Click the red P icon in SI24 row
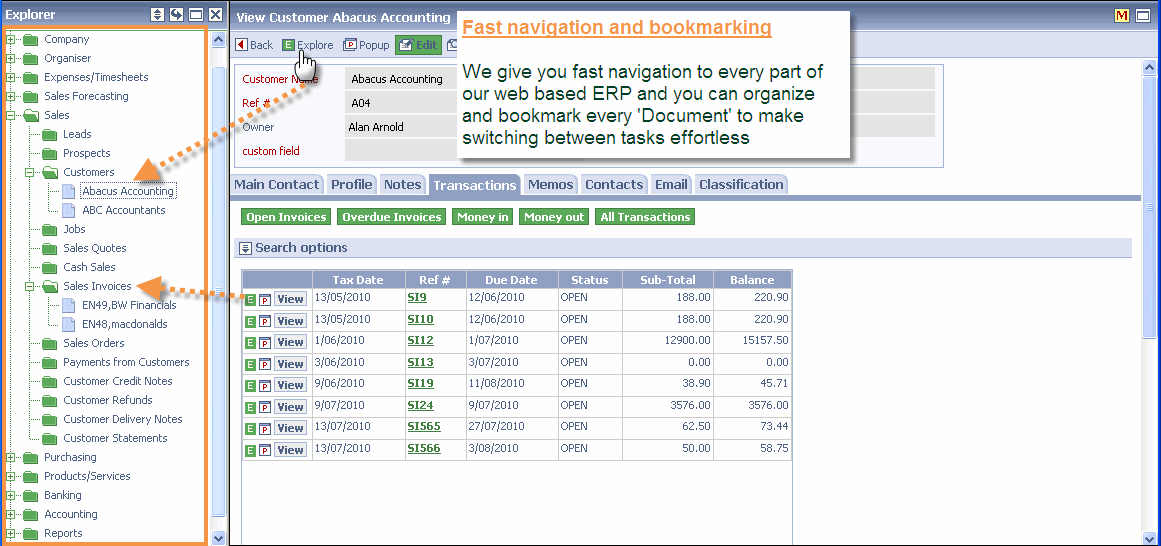 point(264,407)
